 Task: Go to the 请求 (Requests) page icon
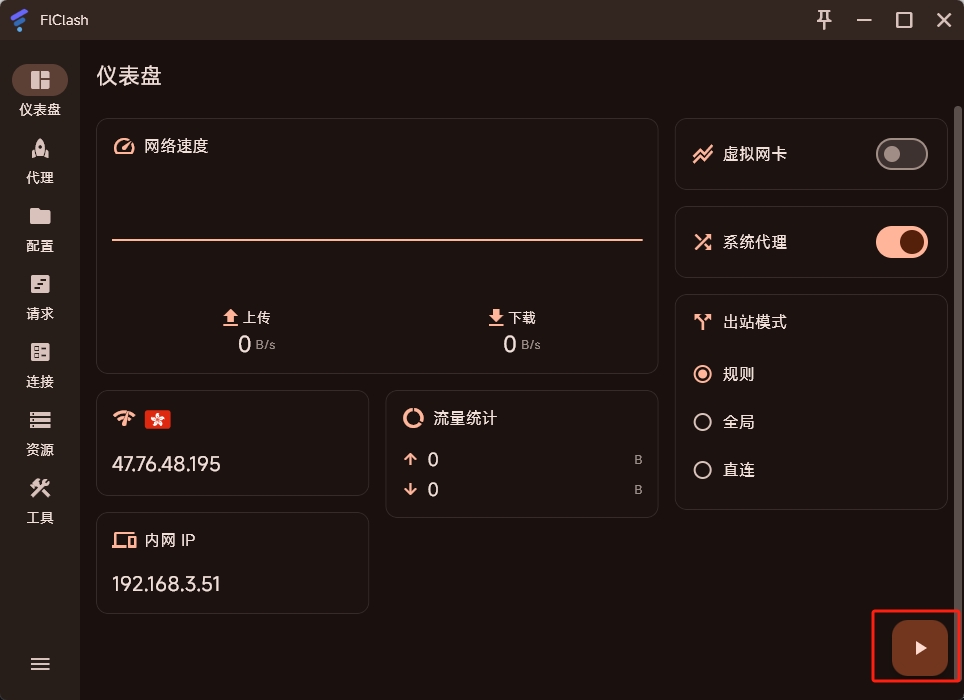pyautogui.click(x=40, y=285)
